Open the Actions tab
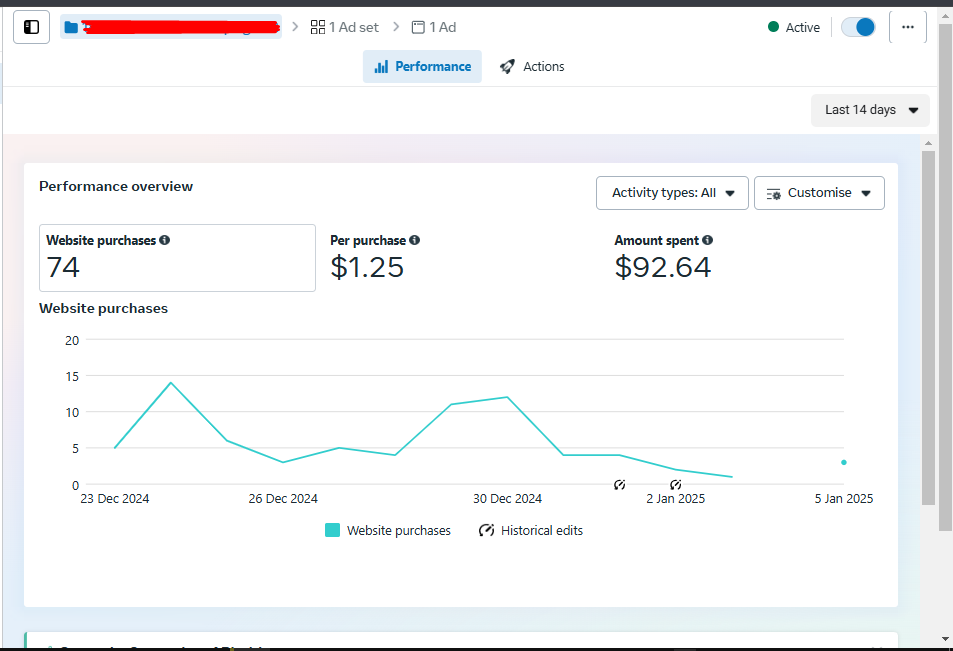Image resolution: width=953 pixels, height=651 pixels. [532, 67]
